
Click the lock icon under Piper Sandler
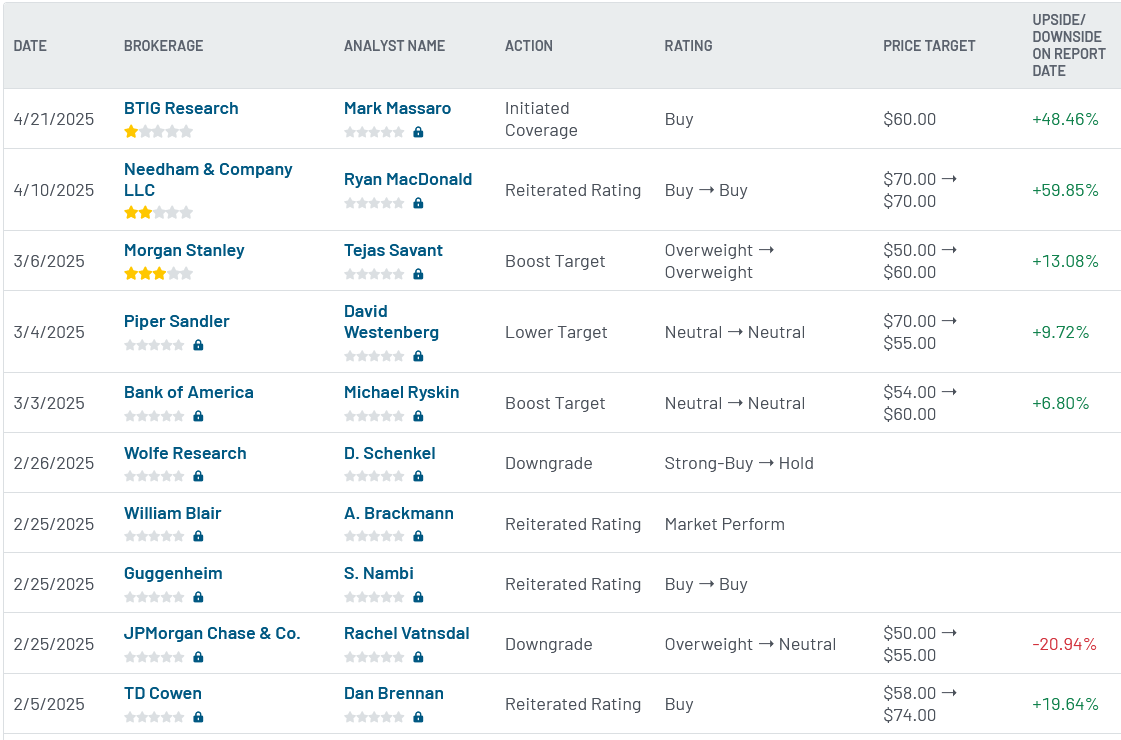[199, 345]
